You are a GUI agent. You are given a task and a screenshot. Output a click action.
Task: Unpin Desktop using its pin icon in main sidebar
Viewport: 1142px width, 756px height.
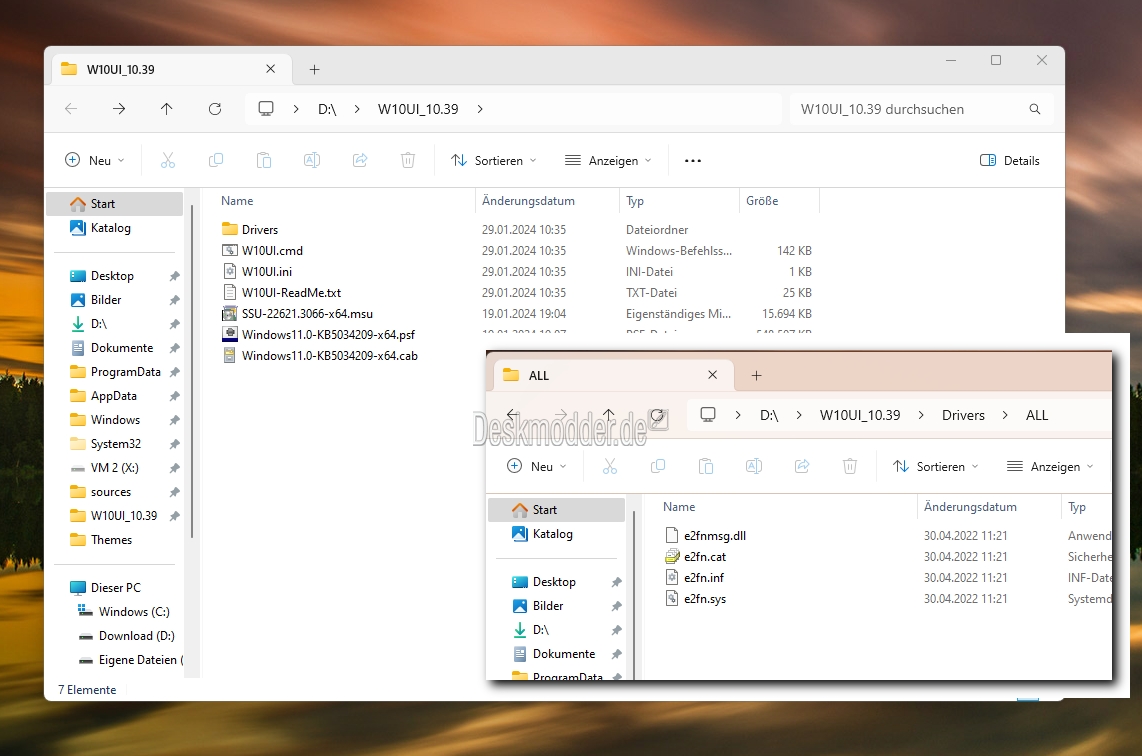click(175, 276)
